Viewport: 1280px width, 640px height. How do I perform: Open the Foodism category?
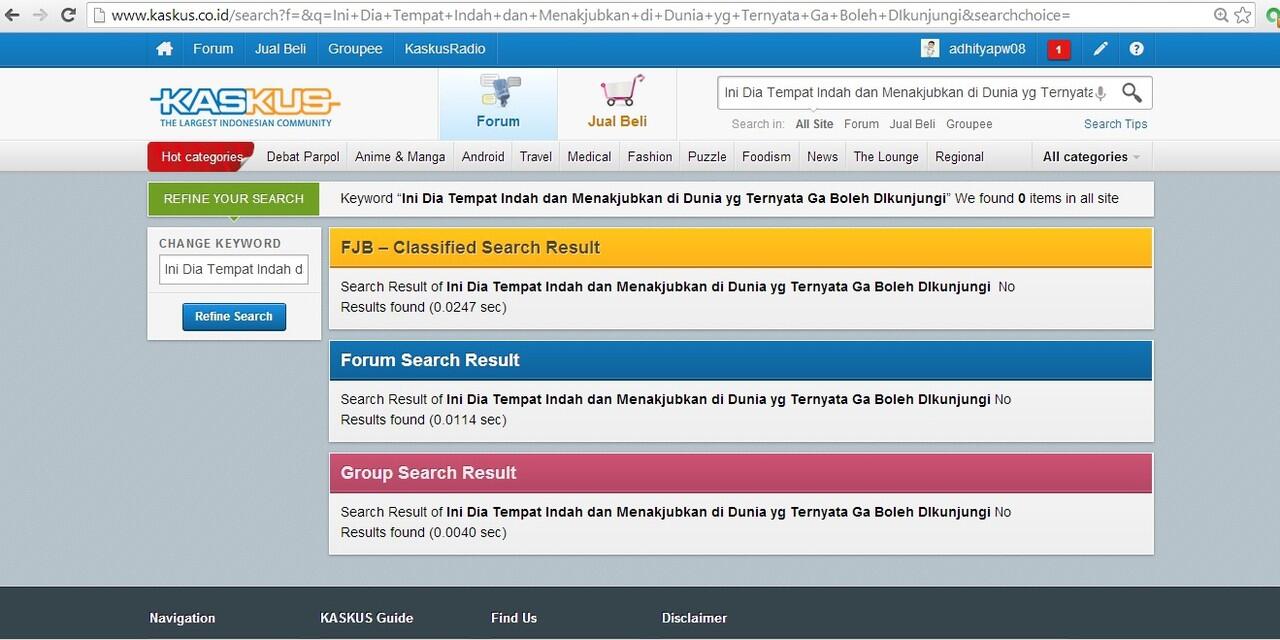coord(766,157)
